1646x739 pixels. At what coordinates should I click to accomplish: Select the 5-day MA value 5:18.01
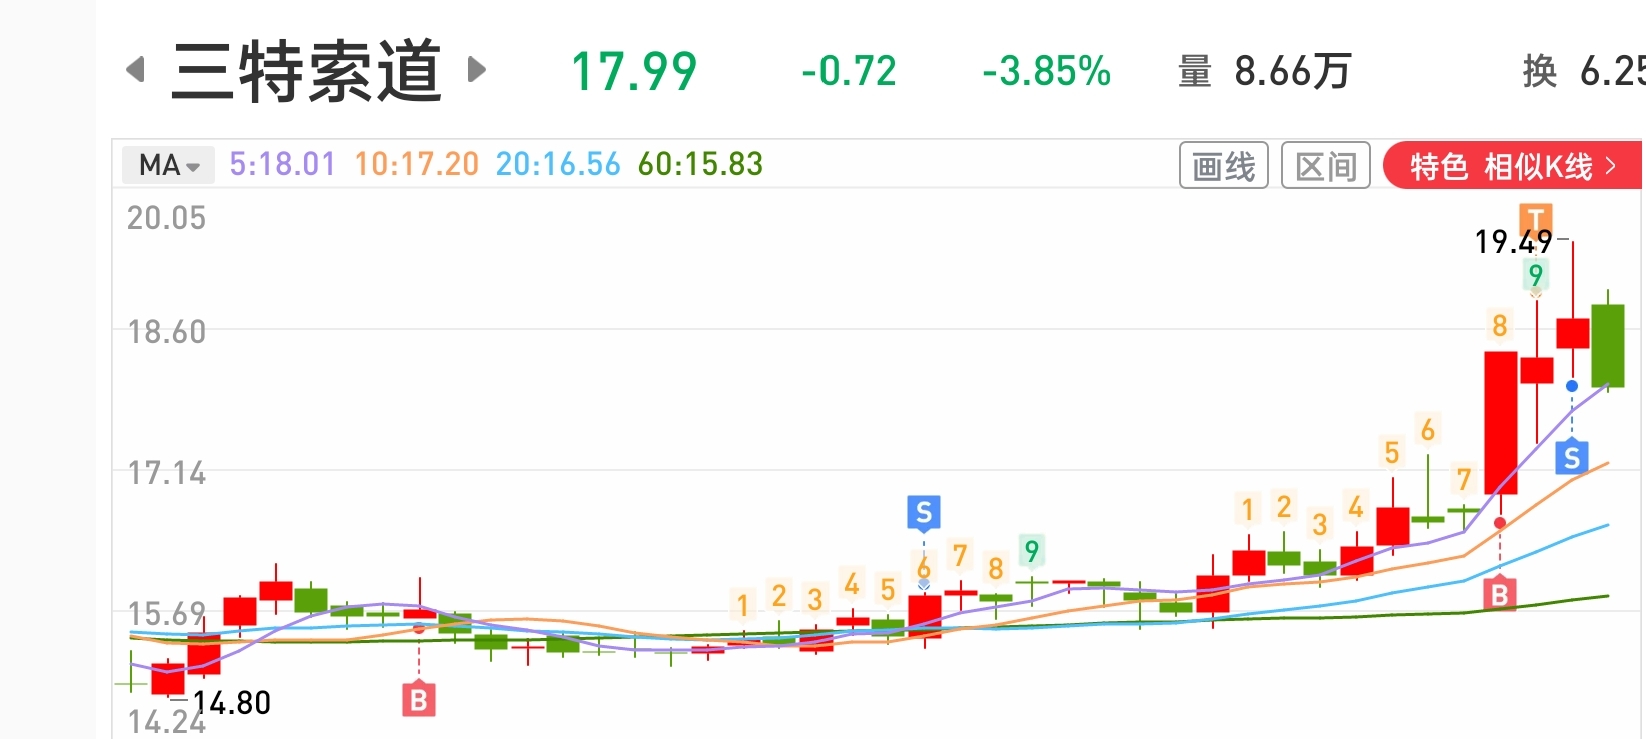pos(282,164)
